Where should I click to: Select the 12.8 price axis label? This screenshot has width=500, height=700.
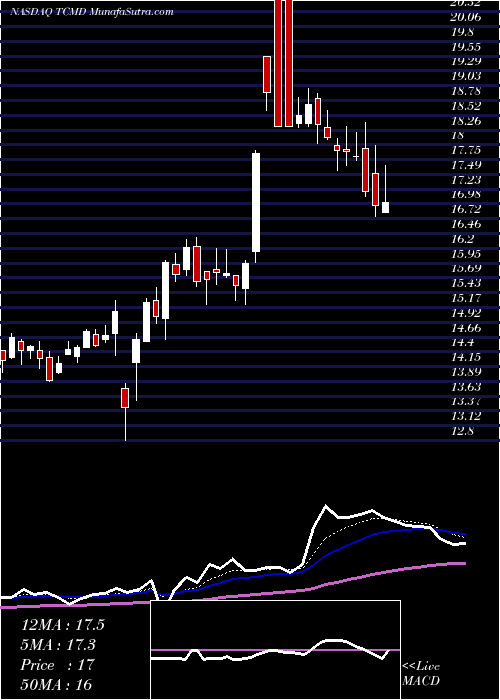(462, 431)
